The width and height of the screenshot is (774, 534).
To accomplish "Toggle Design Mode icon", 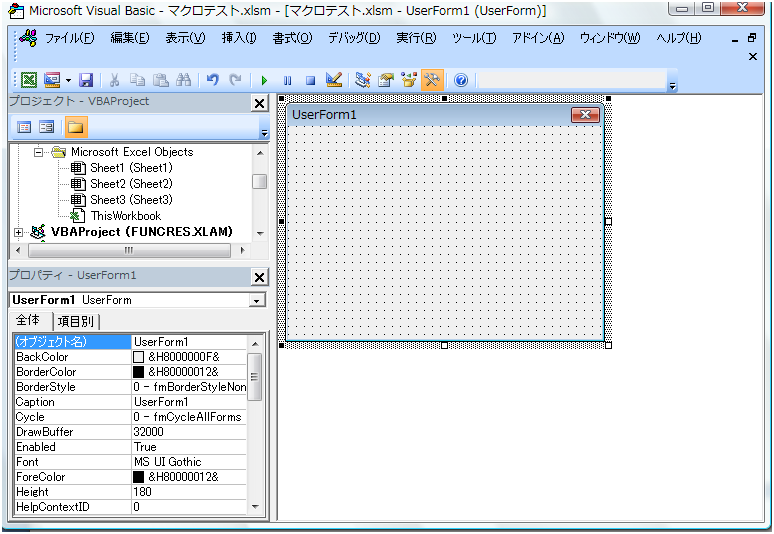I will click(334, 80).
